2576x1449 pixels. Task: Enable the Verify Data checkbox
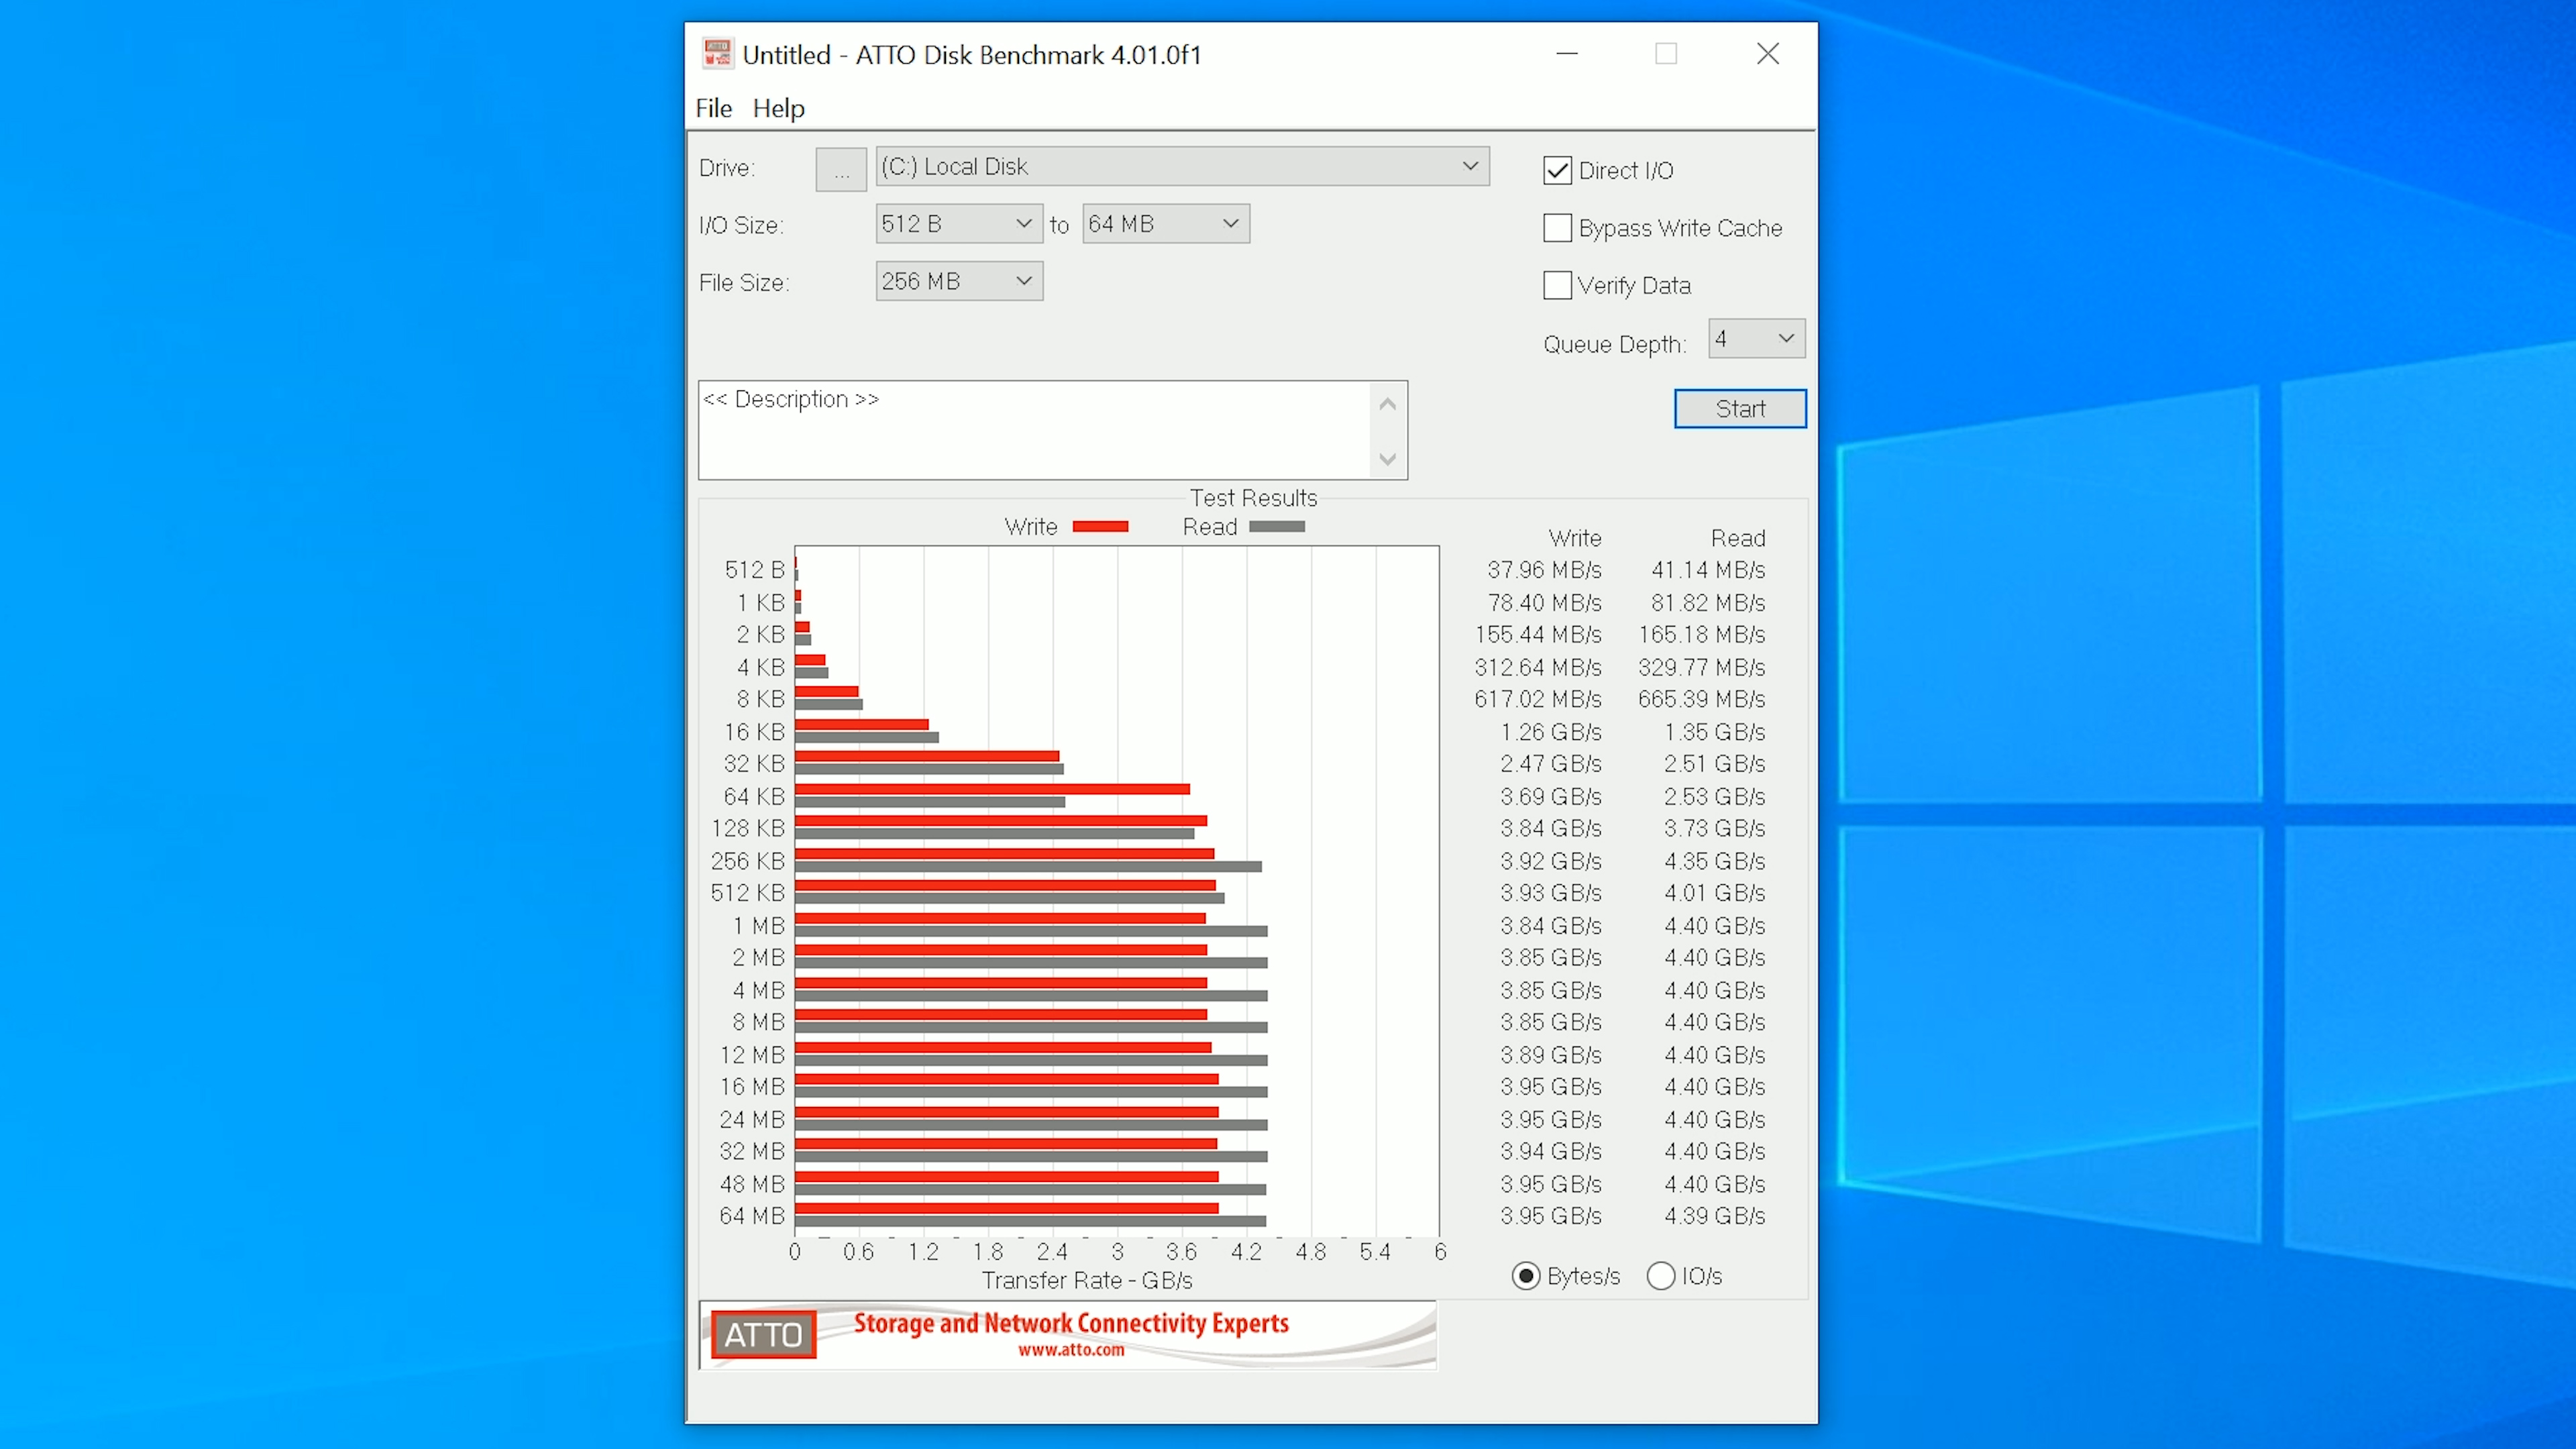point(1557,286)
